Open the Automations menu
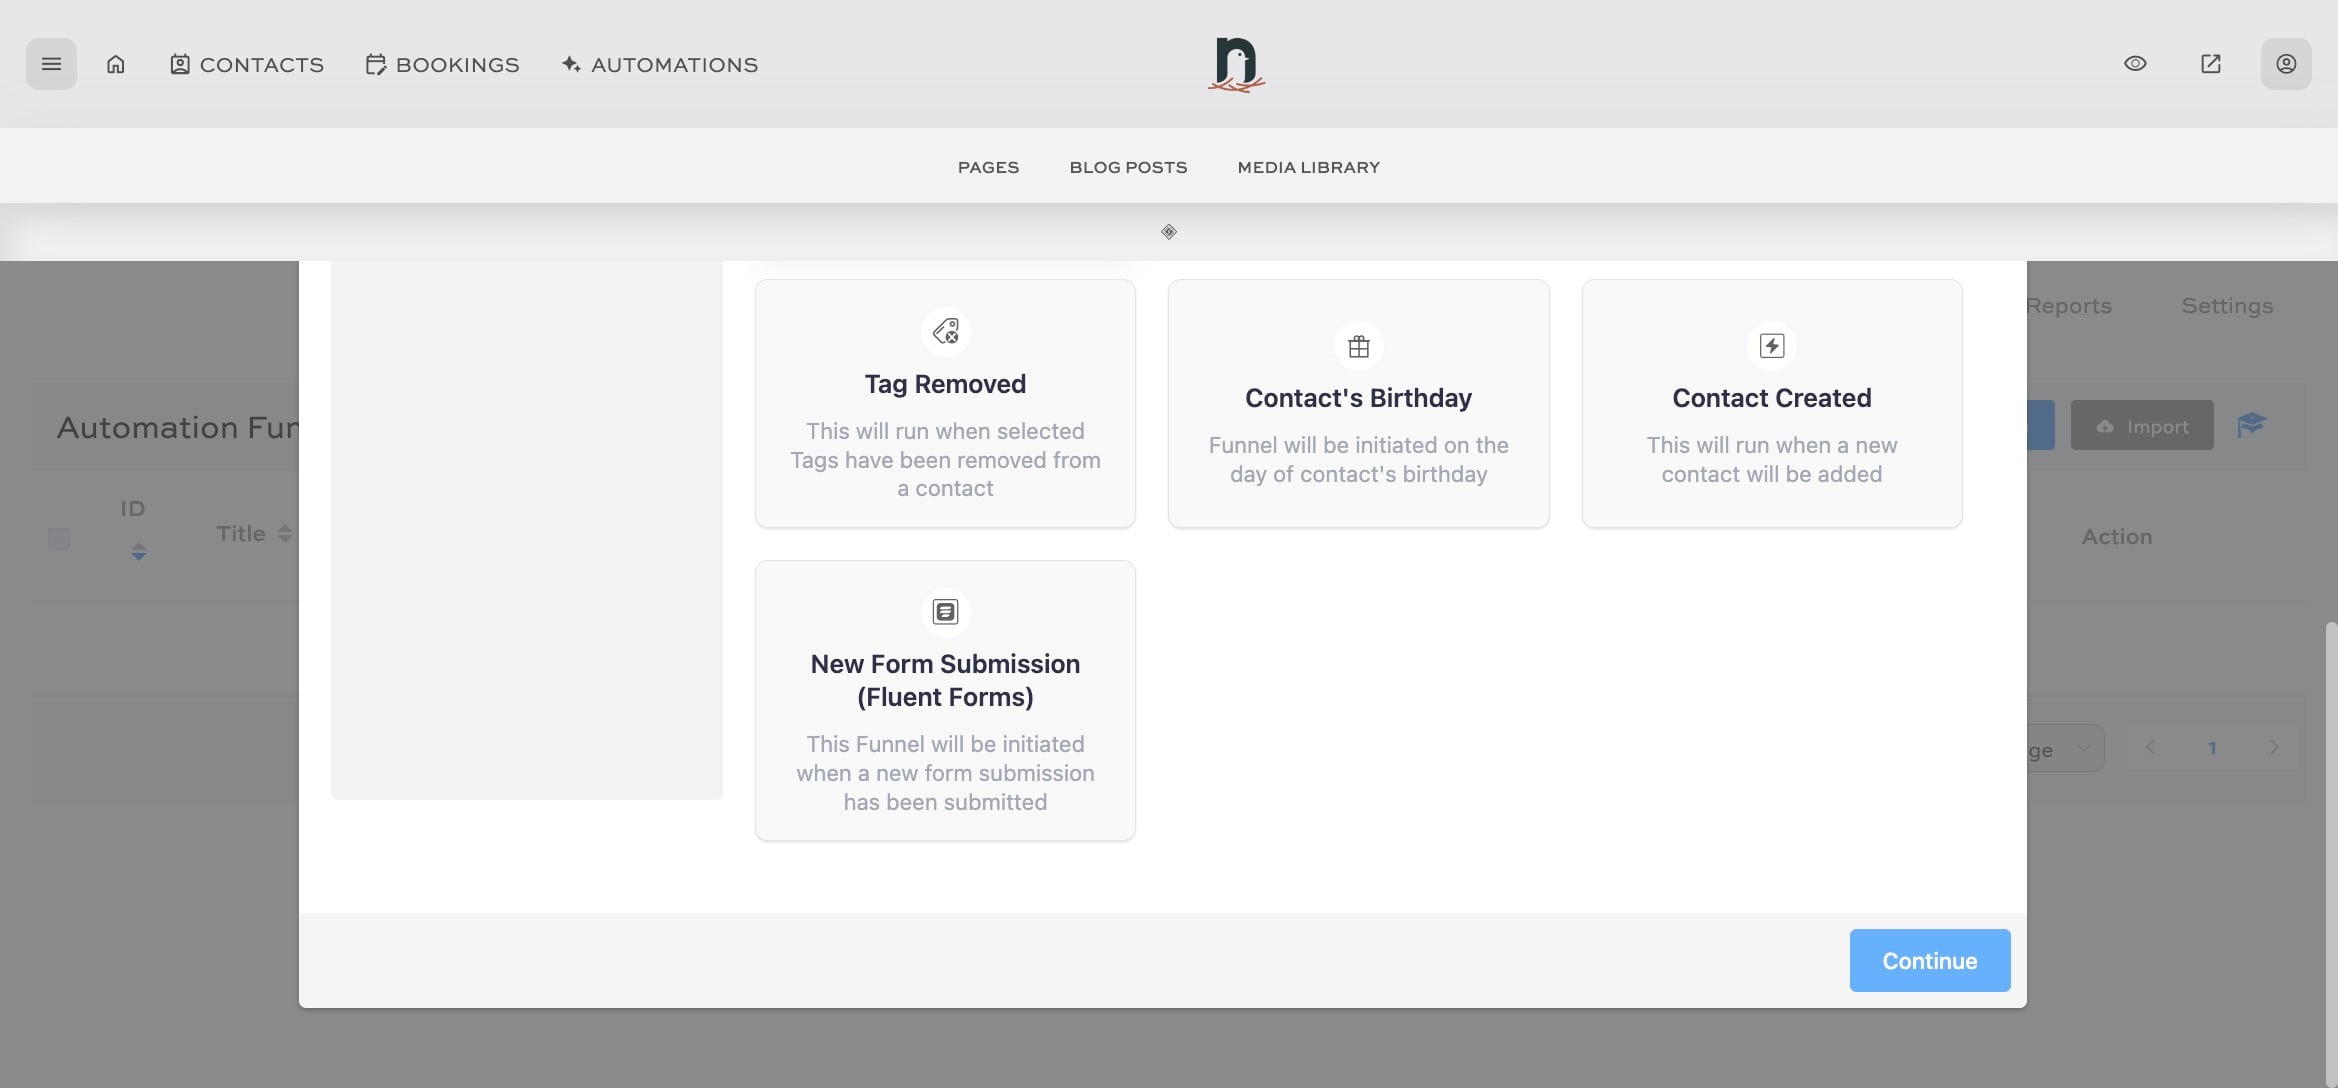 660,64
